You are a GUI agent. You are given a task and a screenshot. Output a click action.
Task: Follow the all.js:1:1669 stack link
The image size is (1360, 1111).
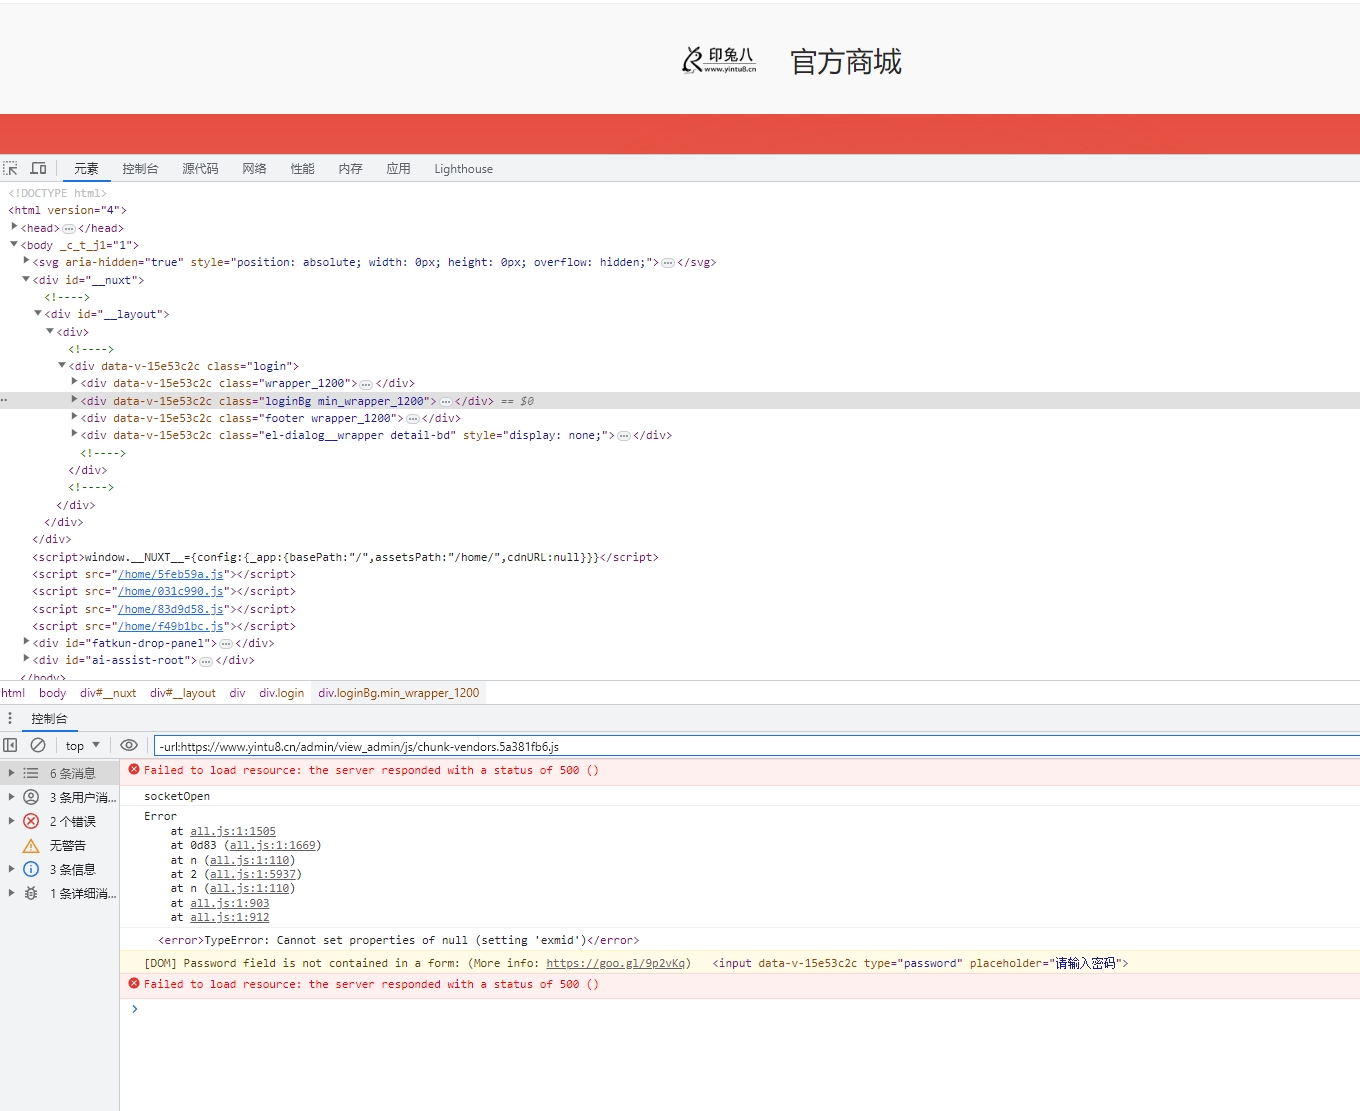(272, 845)
